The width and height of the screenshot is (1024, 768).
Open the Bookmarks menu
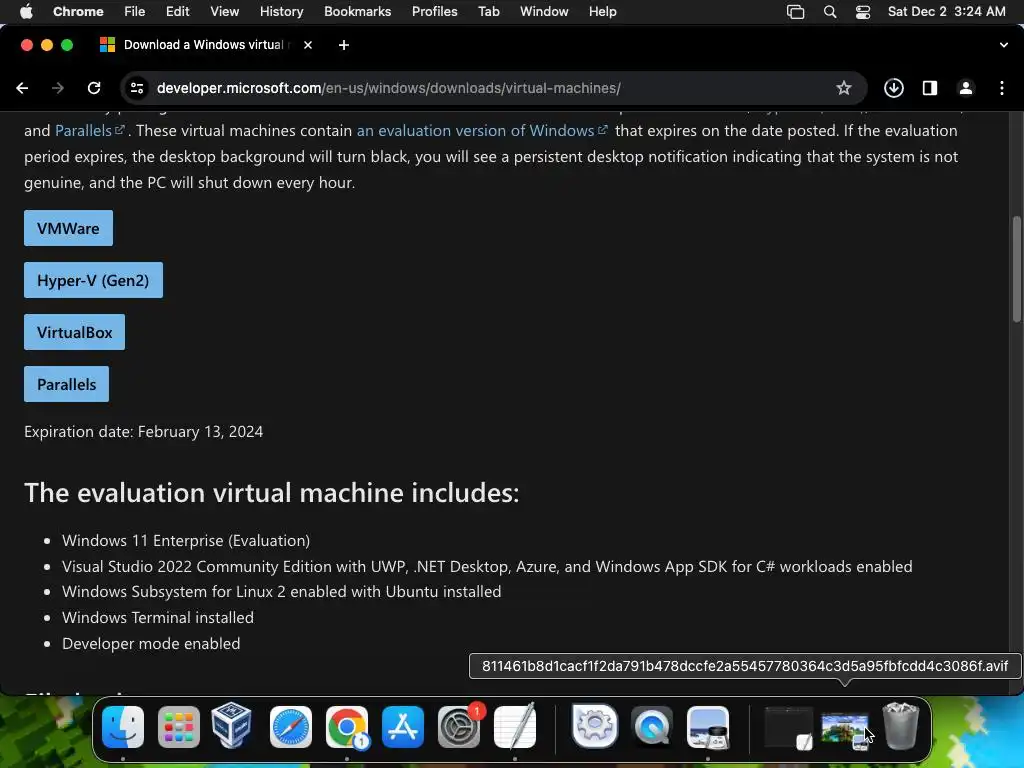click(358, 12)
